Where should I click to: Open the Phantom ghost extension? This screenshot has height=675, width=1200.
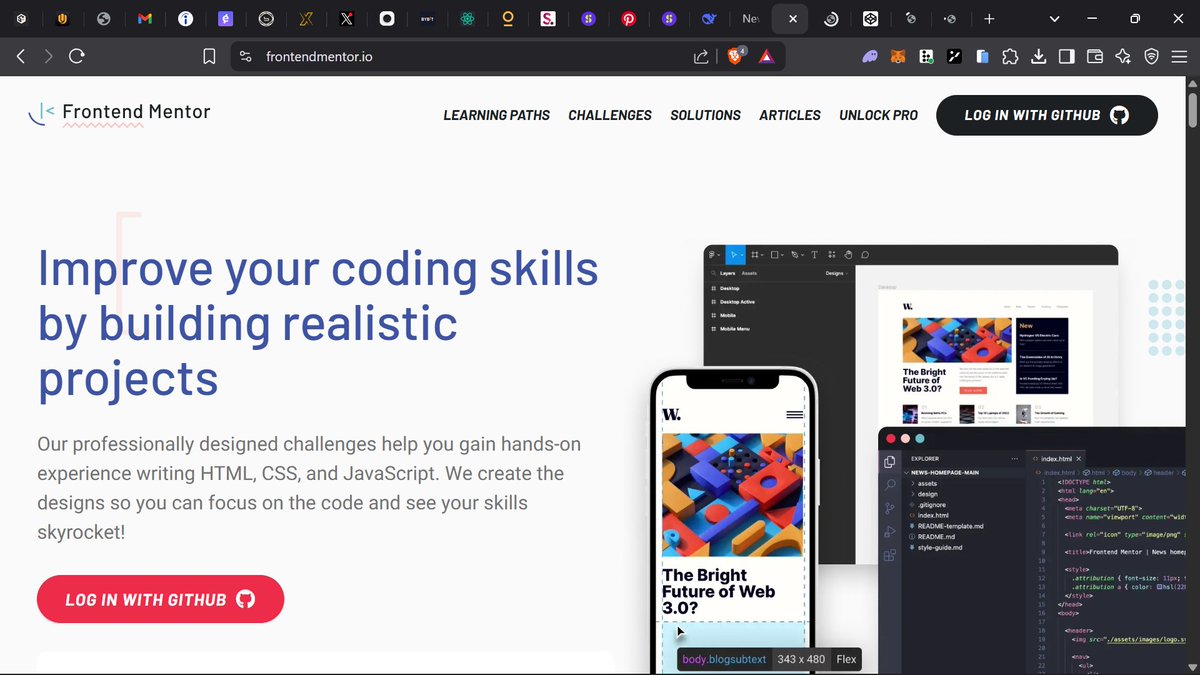coord(870,57)
